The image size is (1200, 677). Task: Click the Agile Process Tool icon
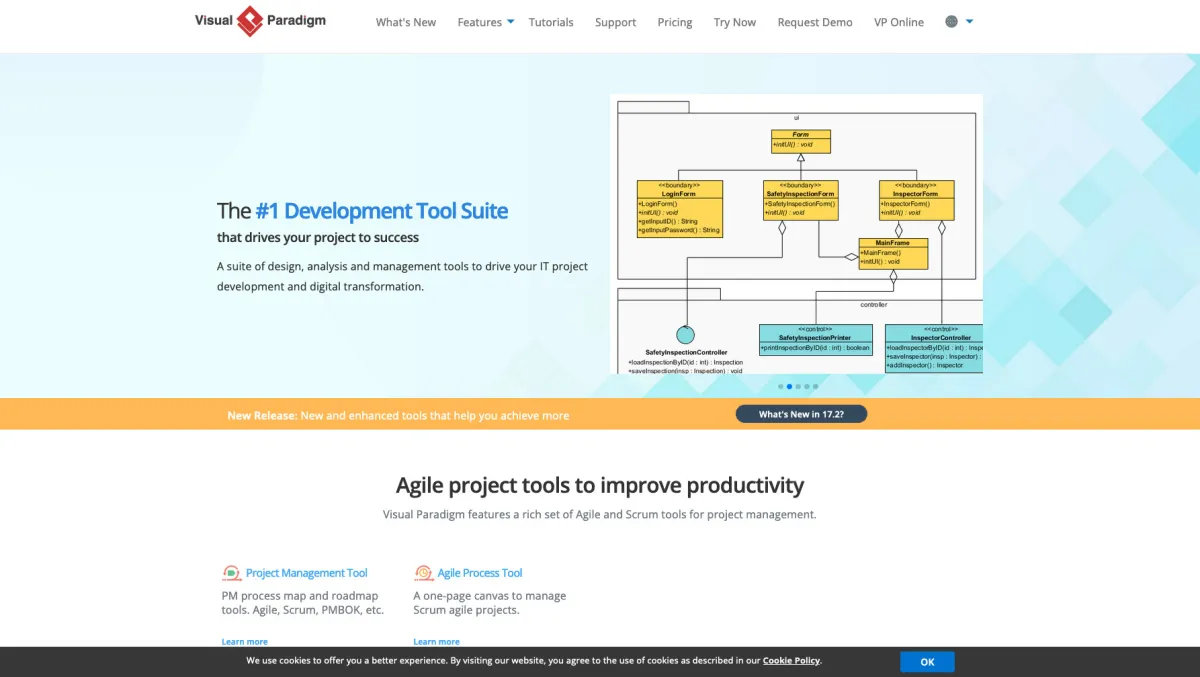click(423, 573)
